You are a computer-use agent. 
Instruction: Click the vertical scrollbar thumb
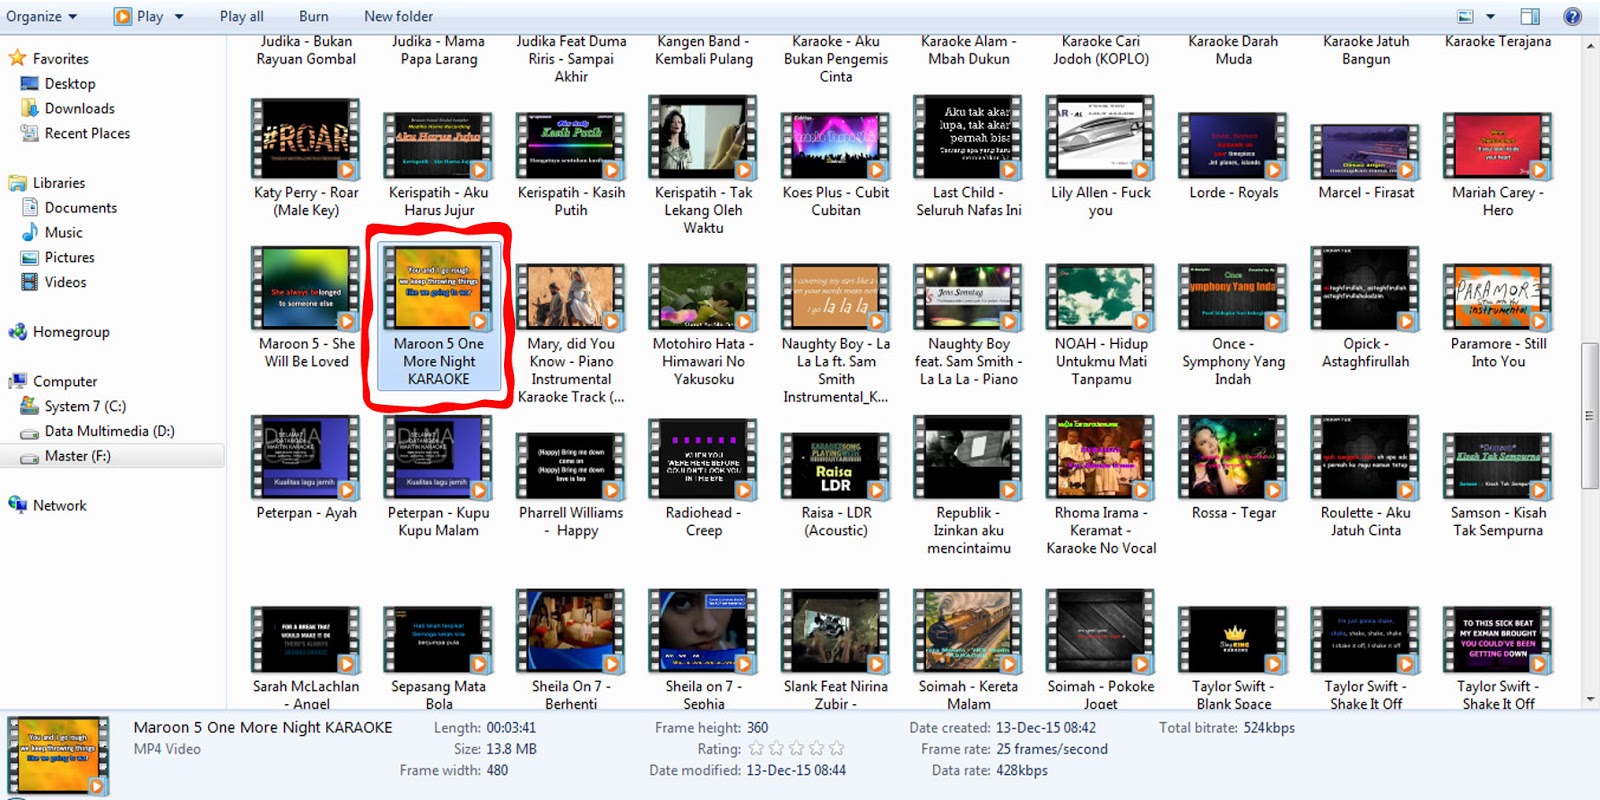[1589, 416]
